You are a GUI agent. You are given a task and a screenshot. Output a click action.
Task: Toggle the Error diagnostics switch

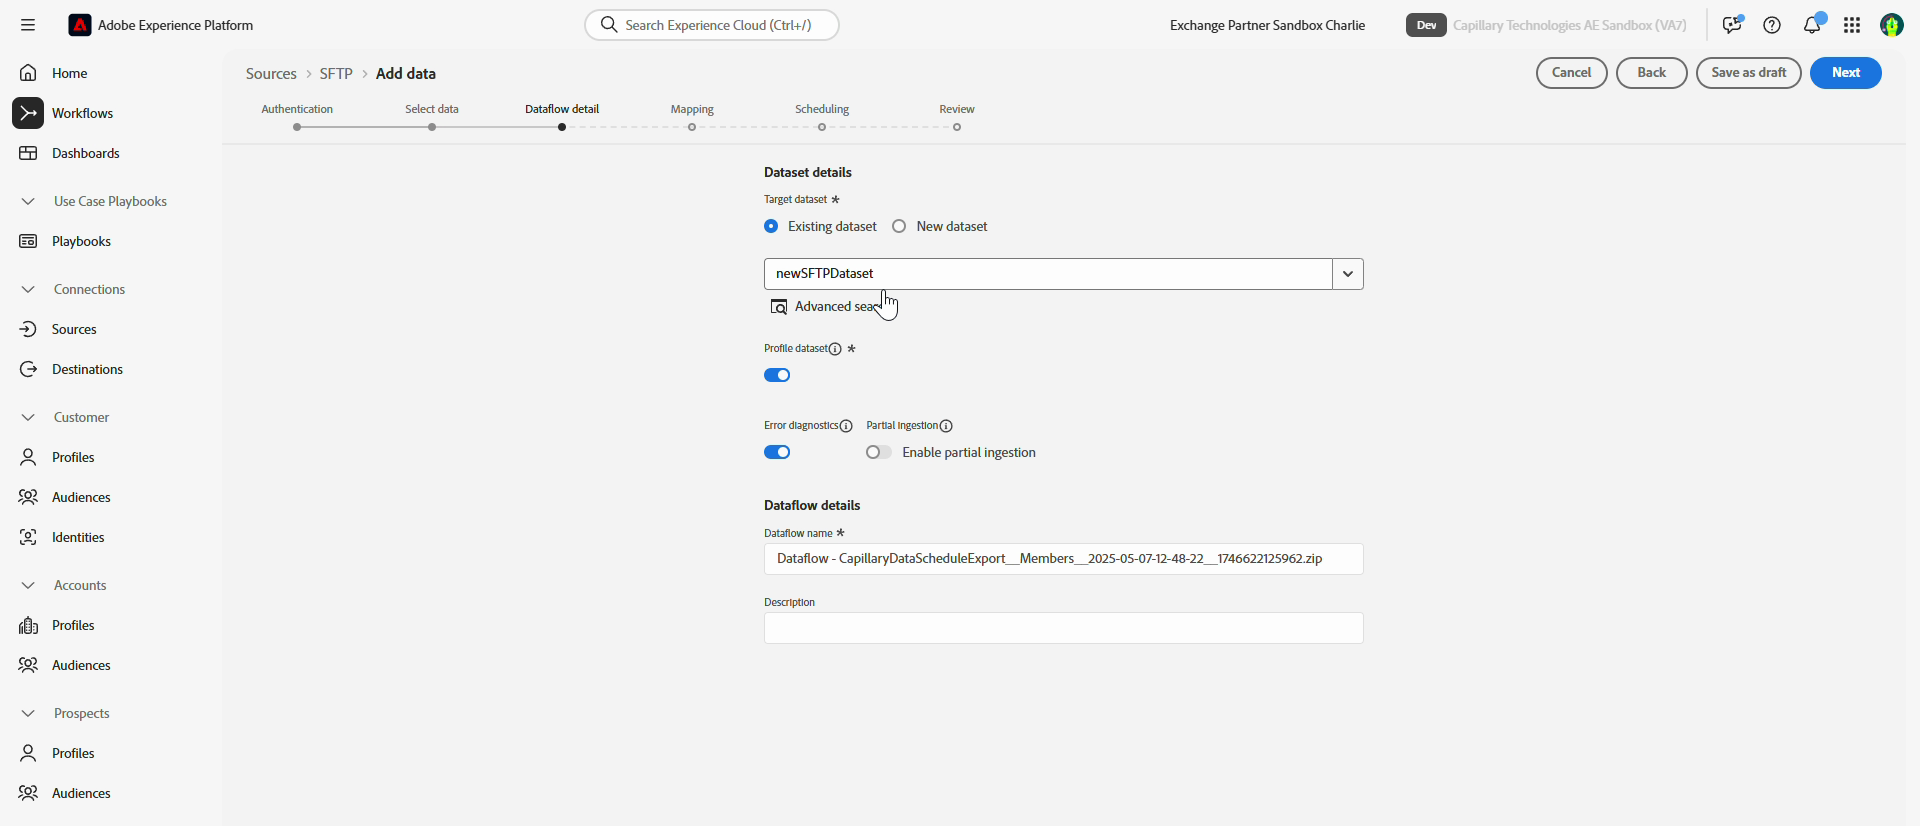[777, 453]
